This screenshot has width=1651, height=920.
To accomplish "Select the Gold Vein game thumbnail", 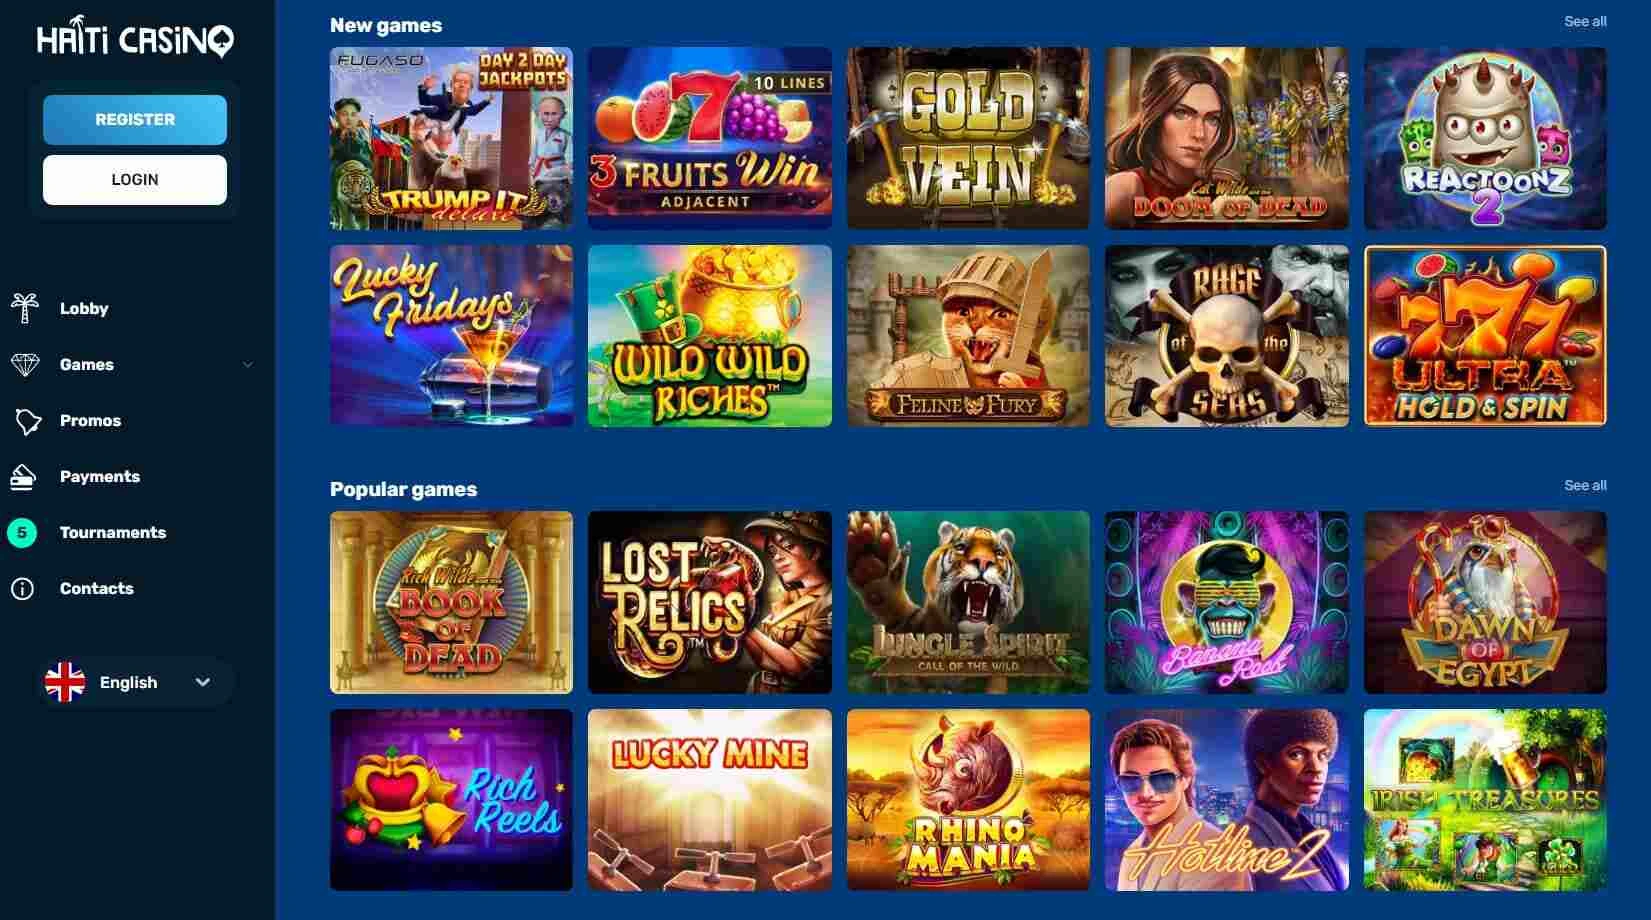I will [968, 138].
